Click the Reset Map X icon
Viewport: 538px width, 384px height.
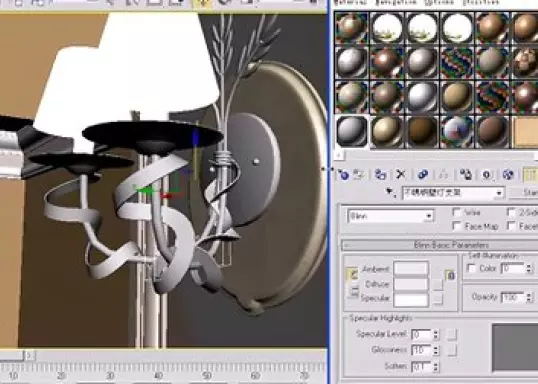coord(400,174)
